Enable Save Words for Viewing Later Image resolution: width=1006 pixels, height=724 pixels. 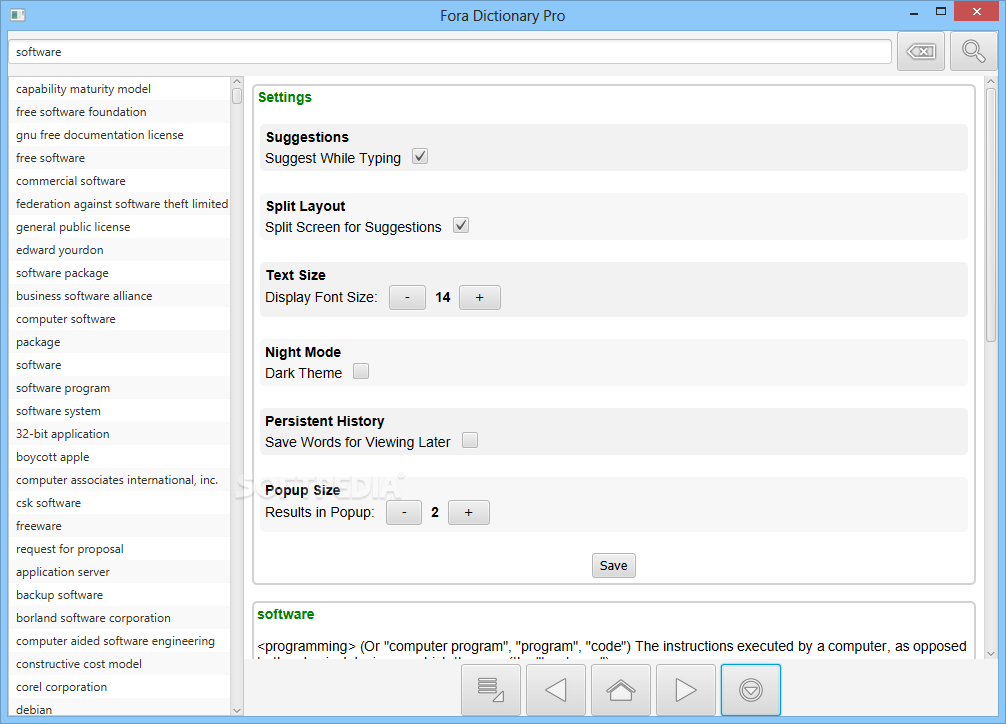click(470, 440)
